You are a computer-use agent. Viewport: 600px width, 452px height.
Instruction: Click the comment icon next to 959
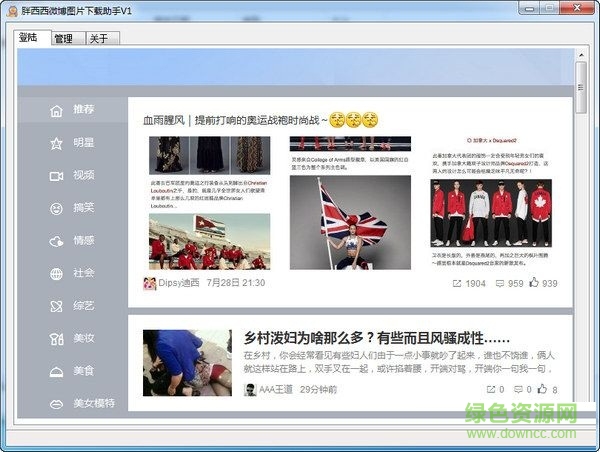499,284
